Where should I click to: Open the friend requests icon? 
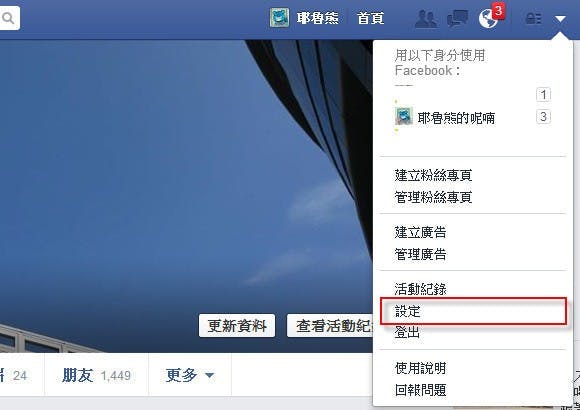426,18
